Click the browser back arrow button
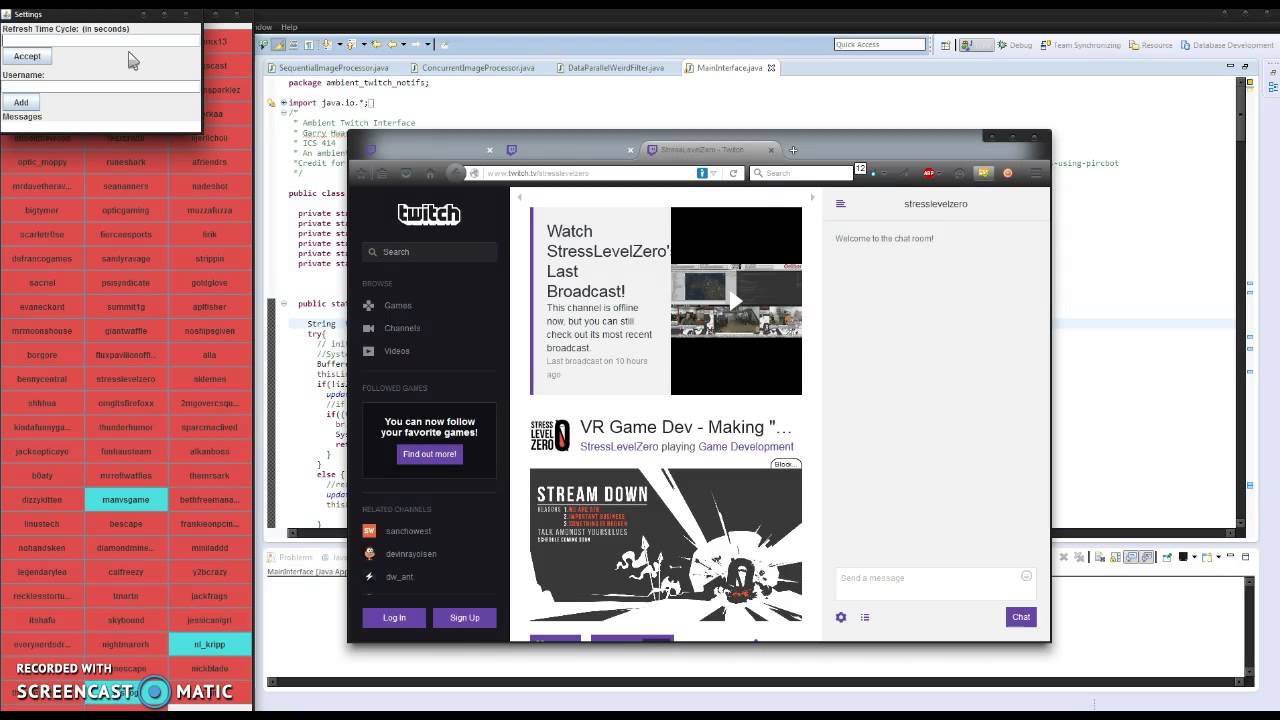 click(456, 173)
